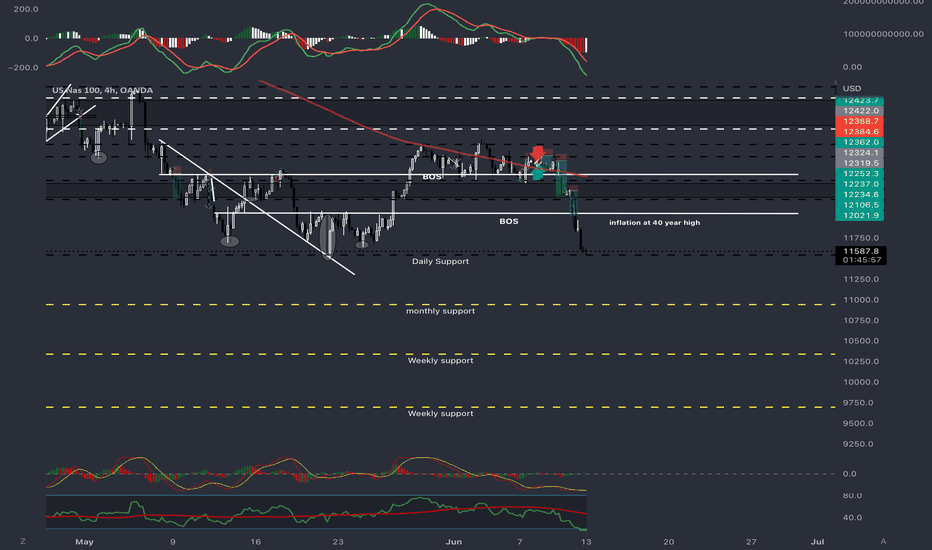This screenshot has width=932, height=550.
Task: Click the 'Weekly support' label near 10250
Action: tap(440, 360)
